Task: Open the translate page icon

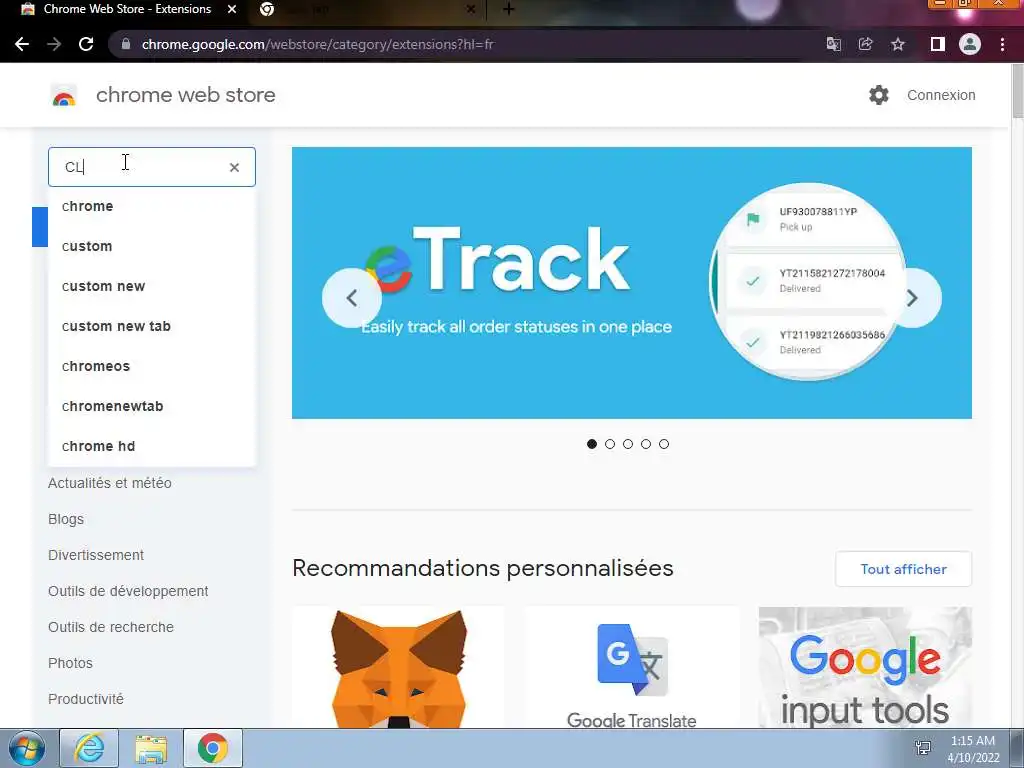Action: pos(833,44)
